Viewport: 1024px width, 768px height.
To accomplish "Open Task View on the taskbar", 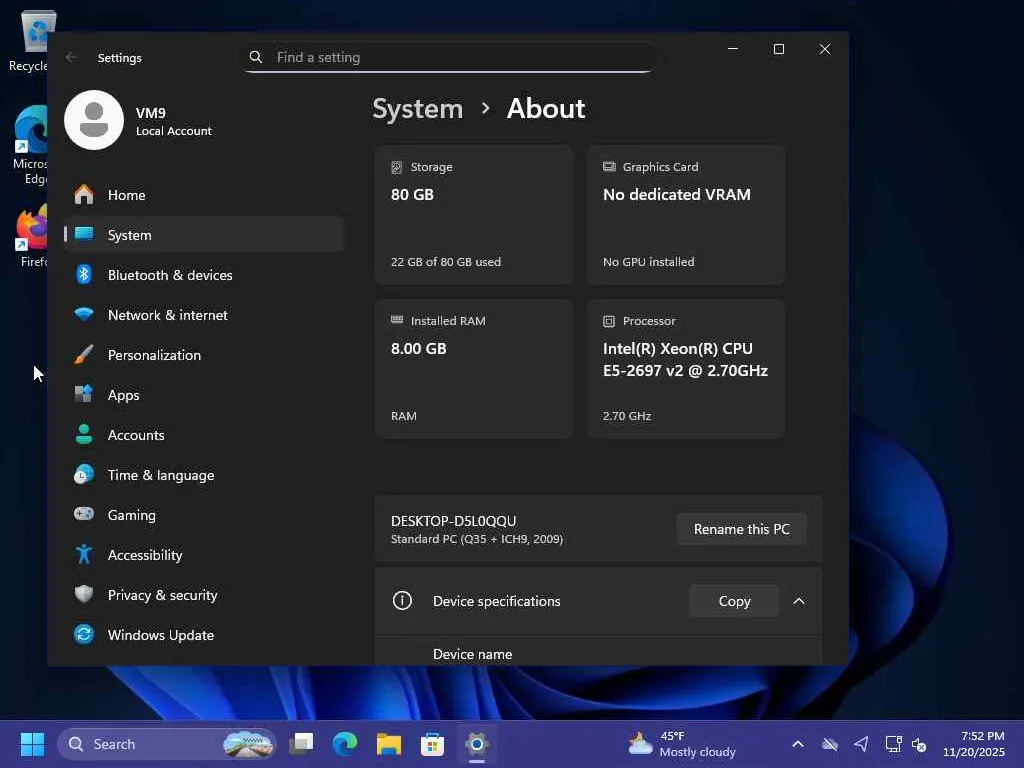I will pos(302,744).
